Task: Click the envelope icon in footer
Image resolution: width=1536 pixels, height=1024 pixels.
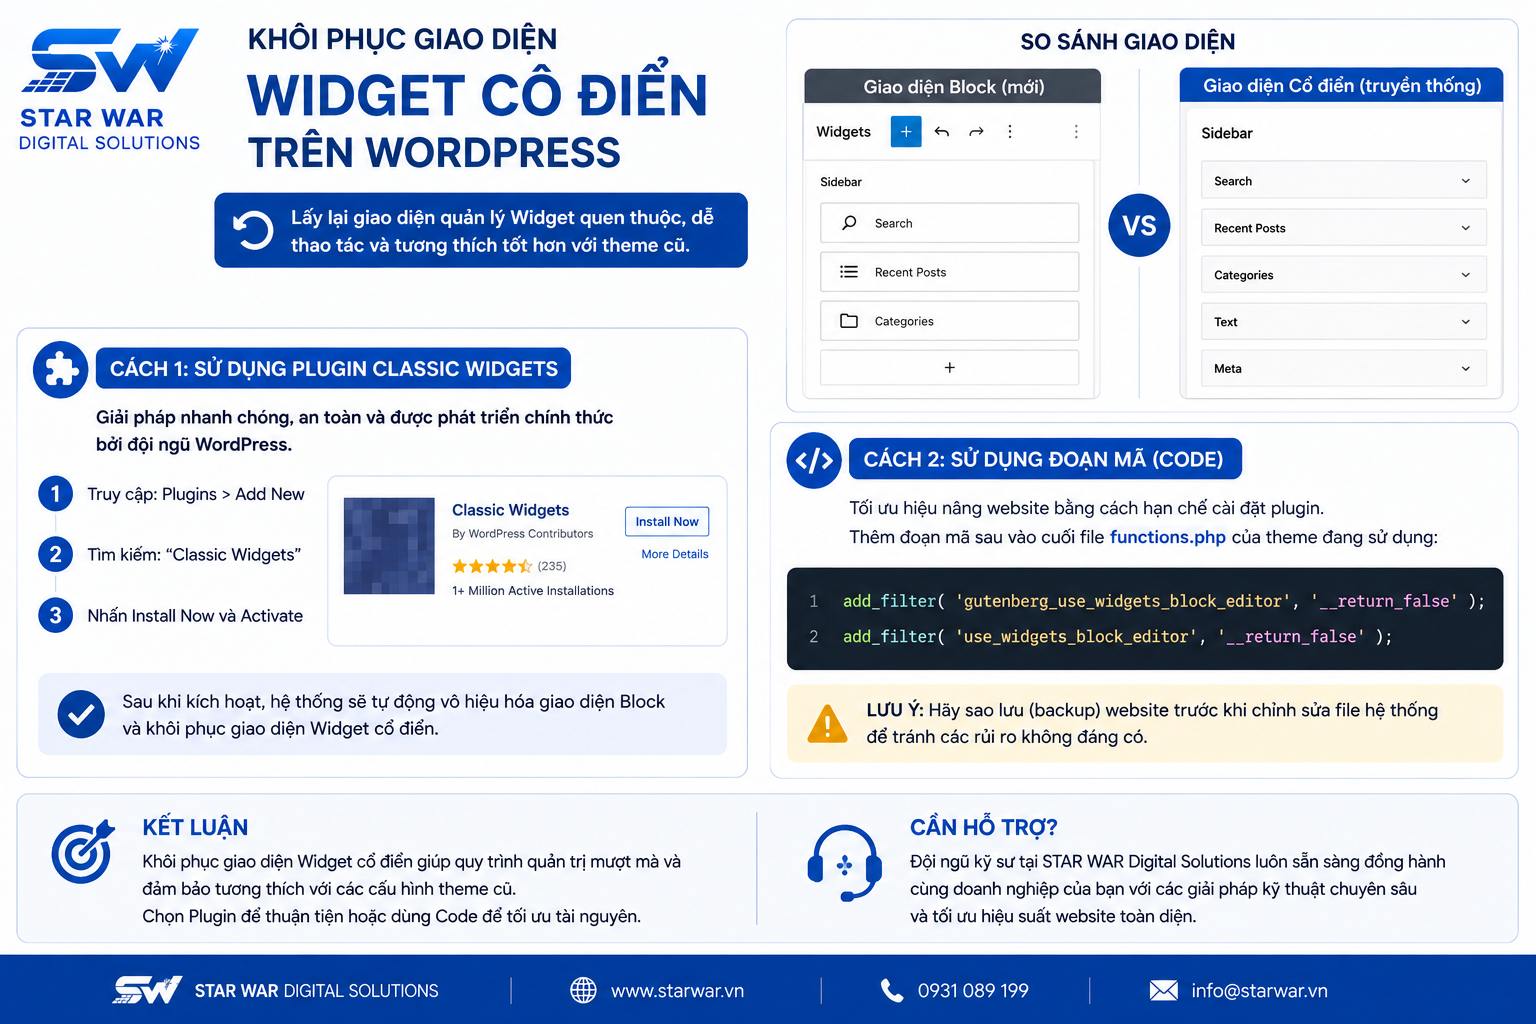Action: pyautogui.click(x=1163, y=990)
